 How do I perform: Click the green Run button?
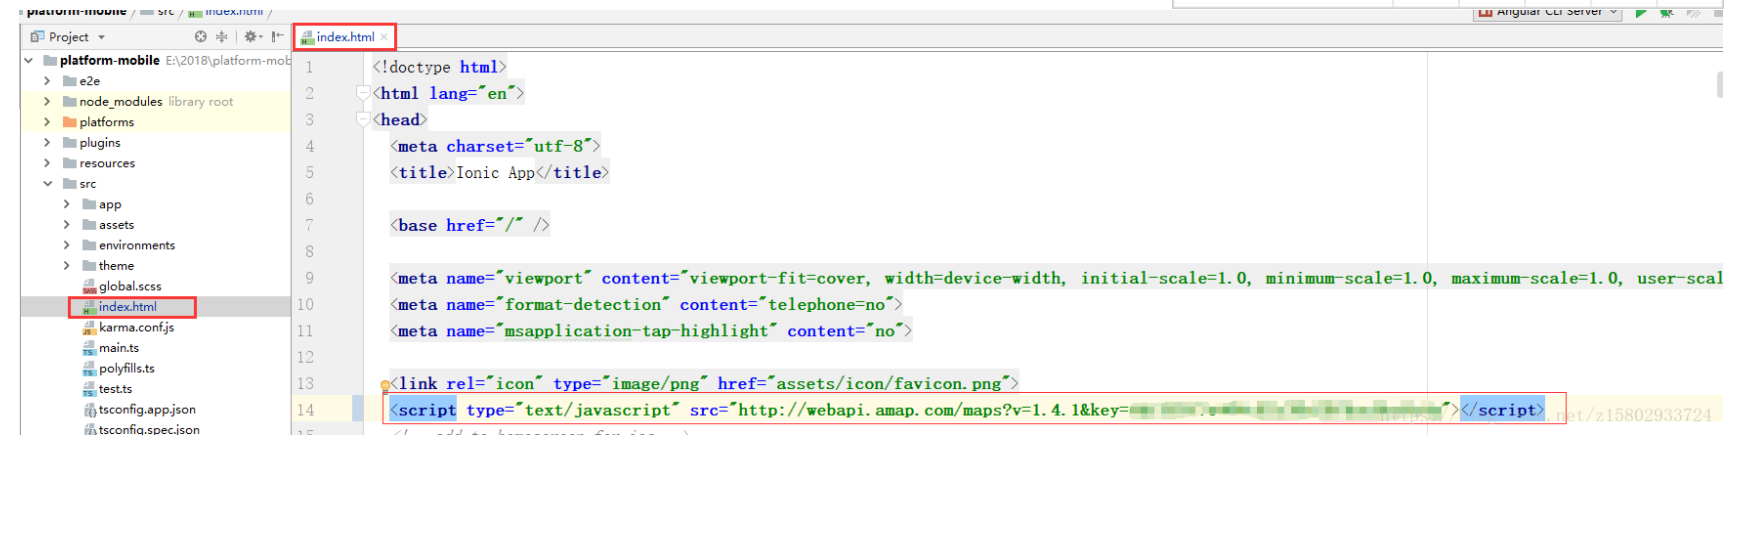(x=1640, y=13)
